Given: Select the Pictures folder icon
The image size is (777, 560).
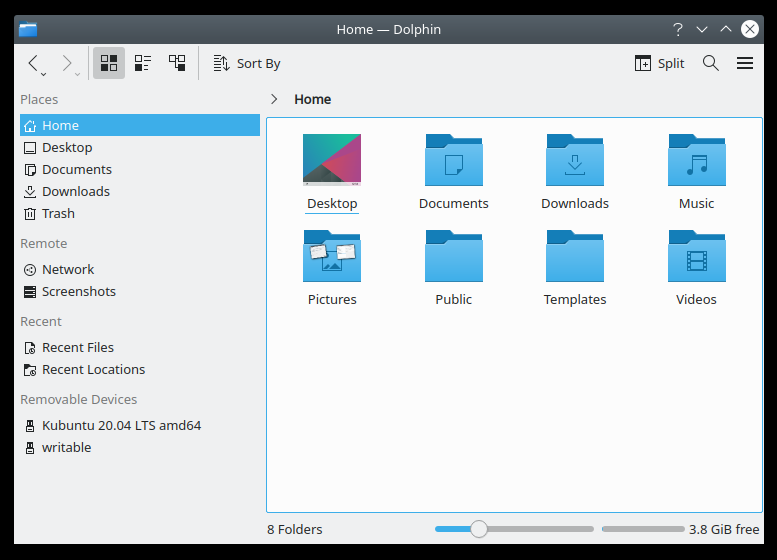Looking at the screenshot, I should [332, 257].
